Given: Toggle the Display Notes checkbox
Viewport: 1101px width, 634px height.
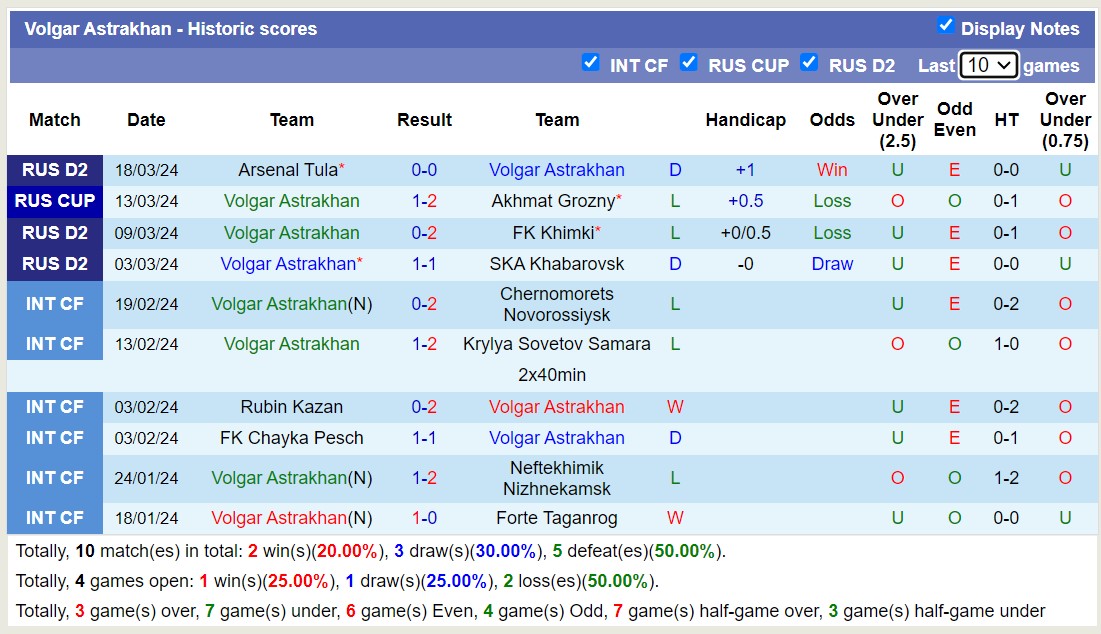Looking at the screenshot, I should tap(945, 26).
